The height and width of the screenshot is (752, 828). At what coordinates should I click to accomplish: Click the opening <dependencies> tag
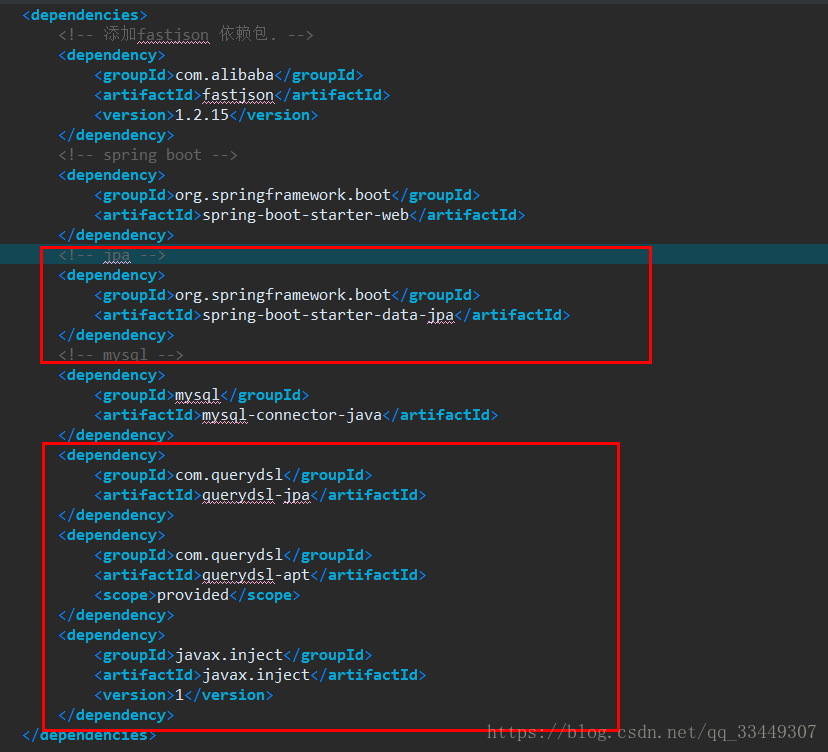tap(84, 15)
